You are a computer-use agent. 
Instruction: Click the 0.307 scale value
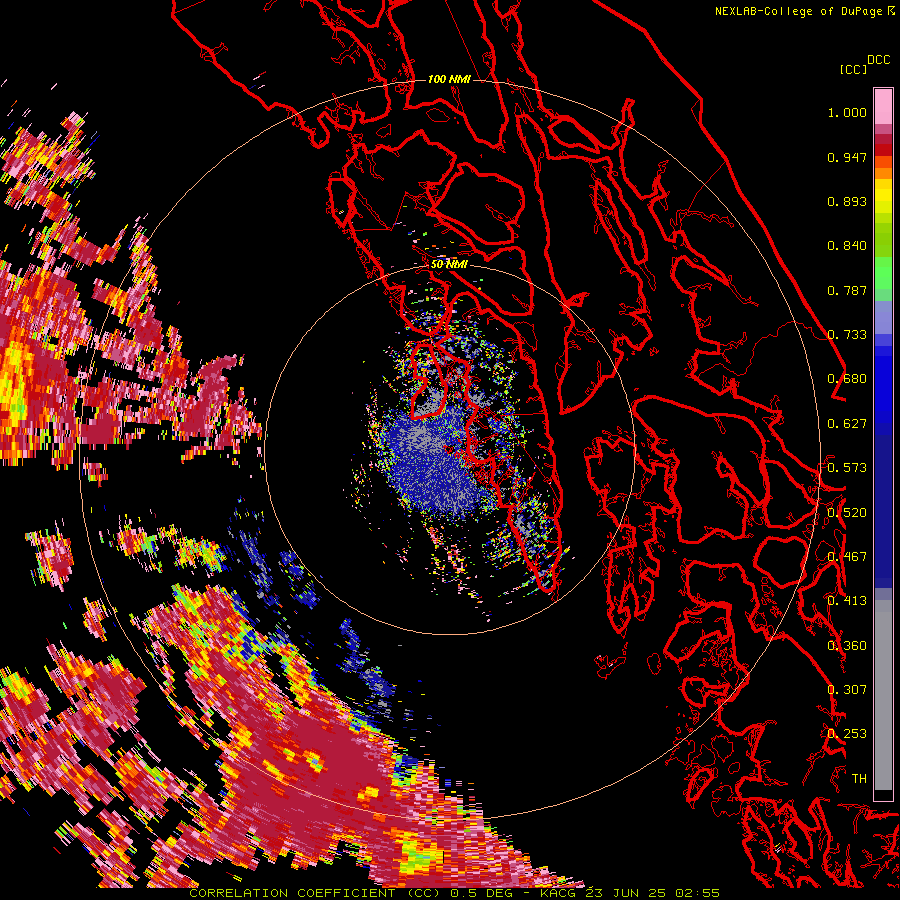(x=847, y=690)
